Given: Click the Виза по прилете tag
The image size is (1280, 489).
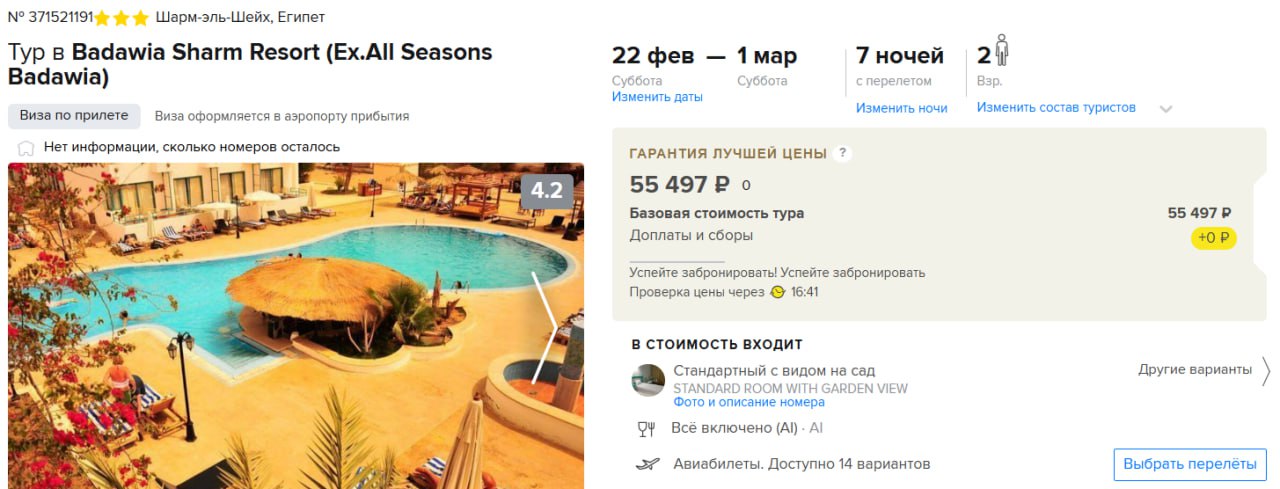Looking at the screenshot, I should pyautogui.click(x=74, y=116).
